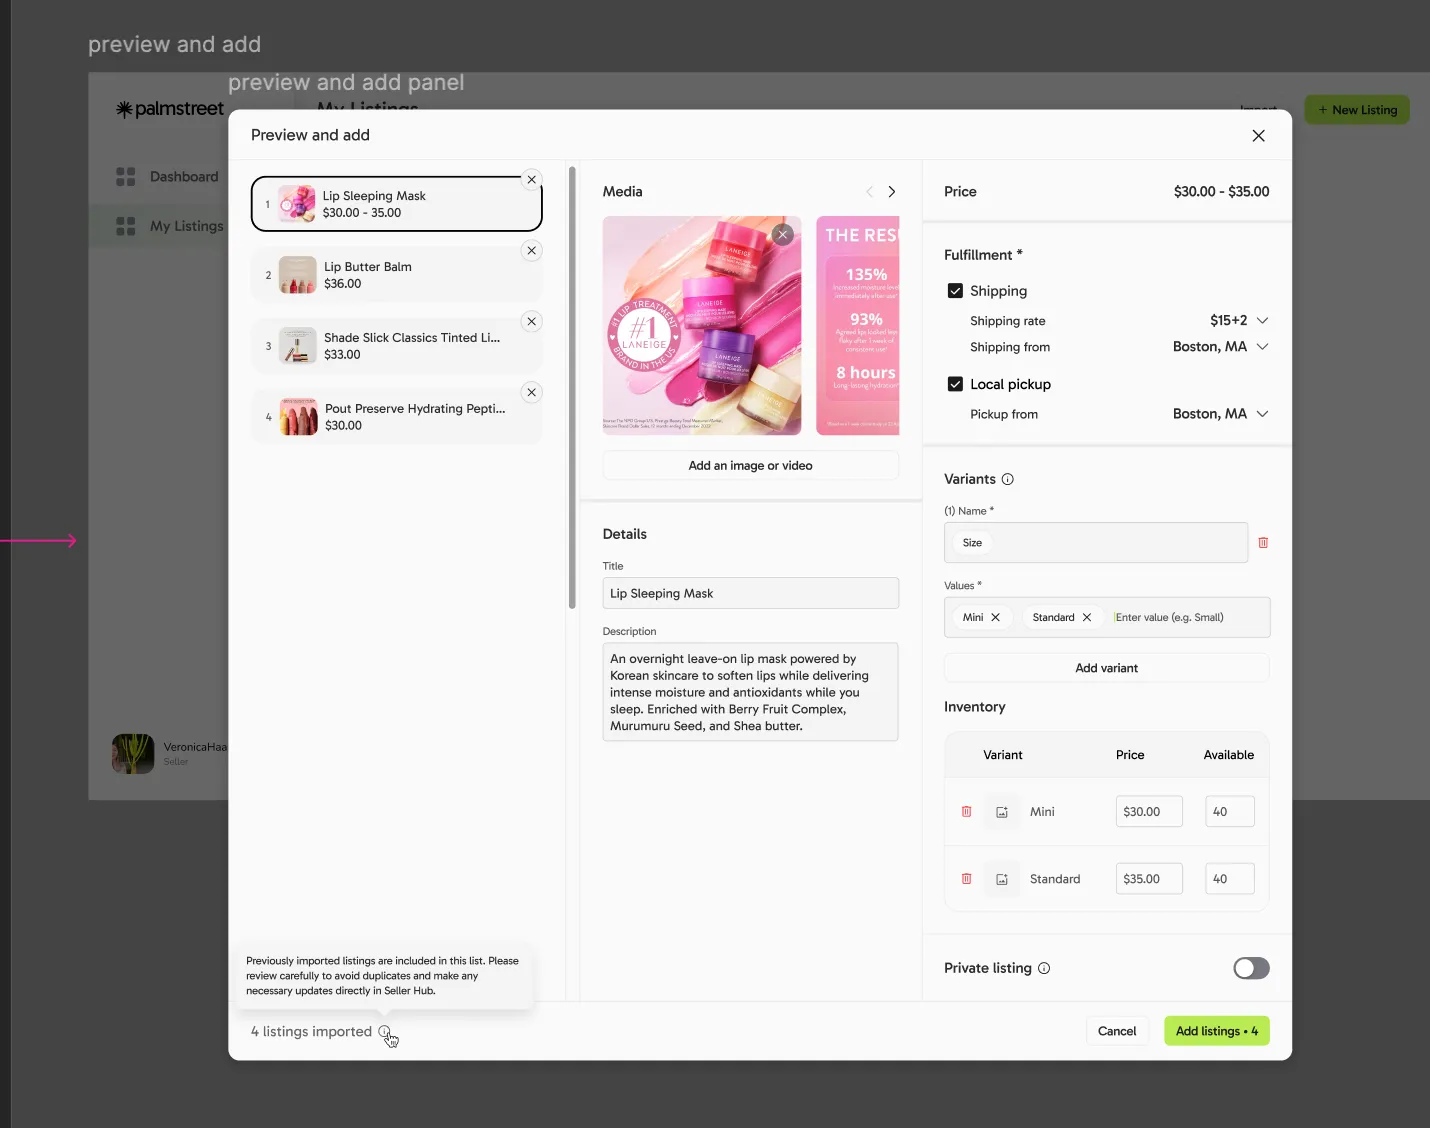Open the Variants info tooltip
Viewport: 1430px width, 1128px height.
click(1008, 479)
